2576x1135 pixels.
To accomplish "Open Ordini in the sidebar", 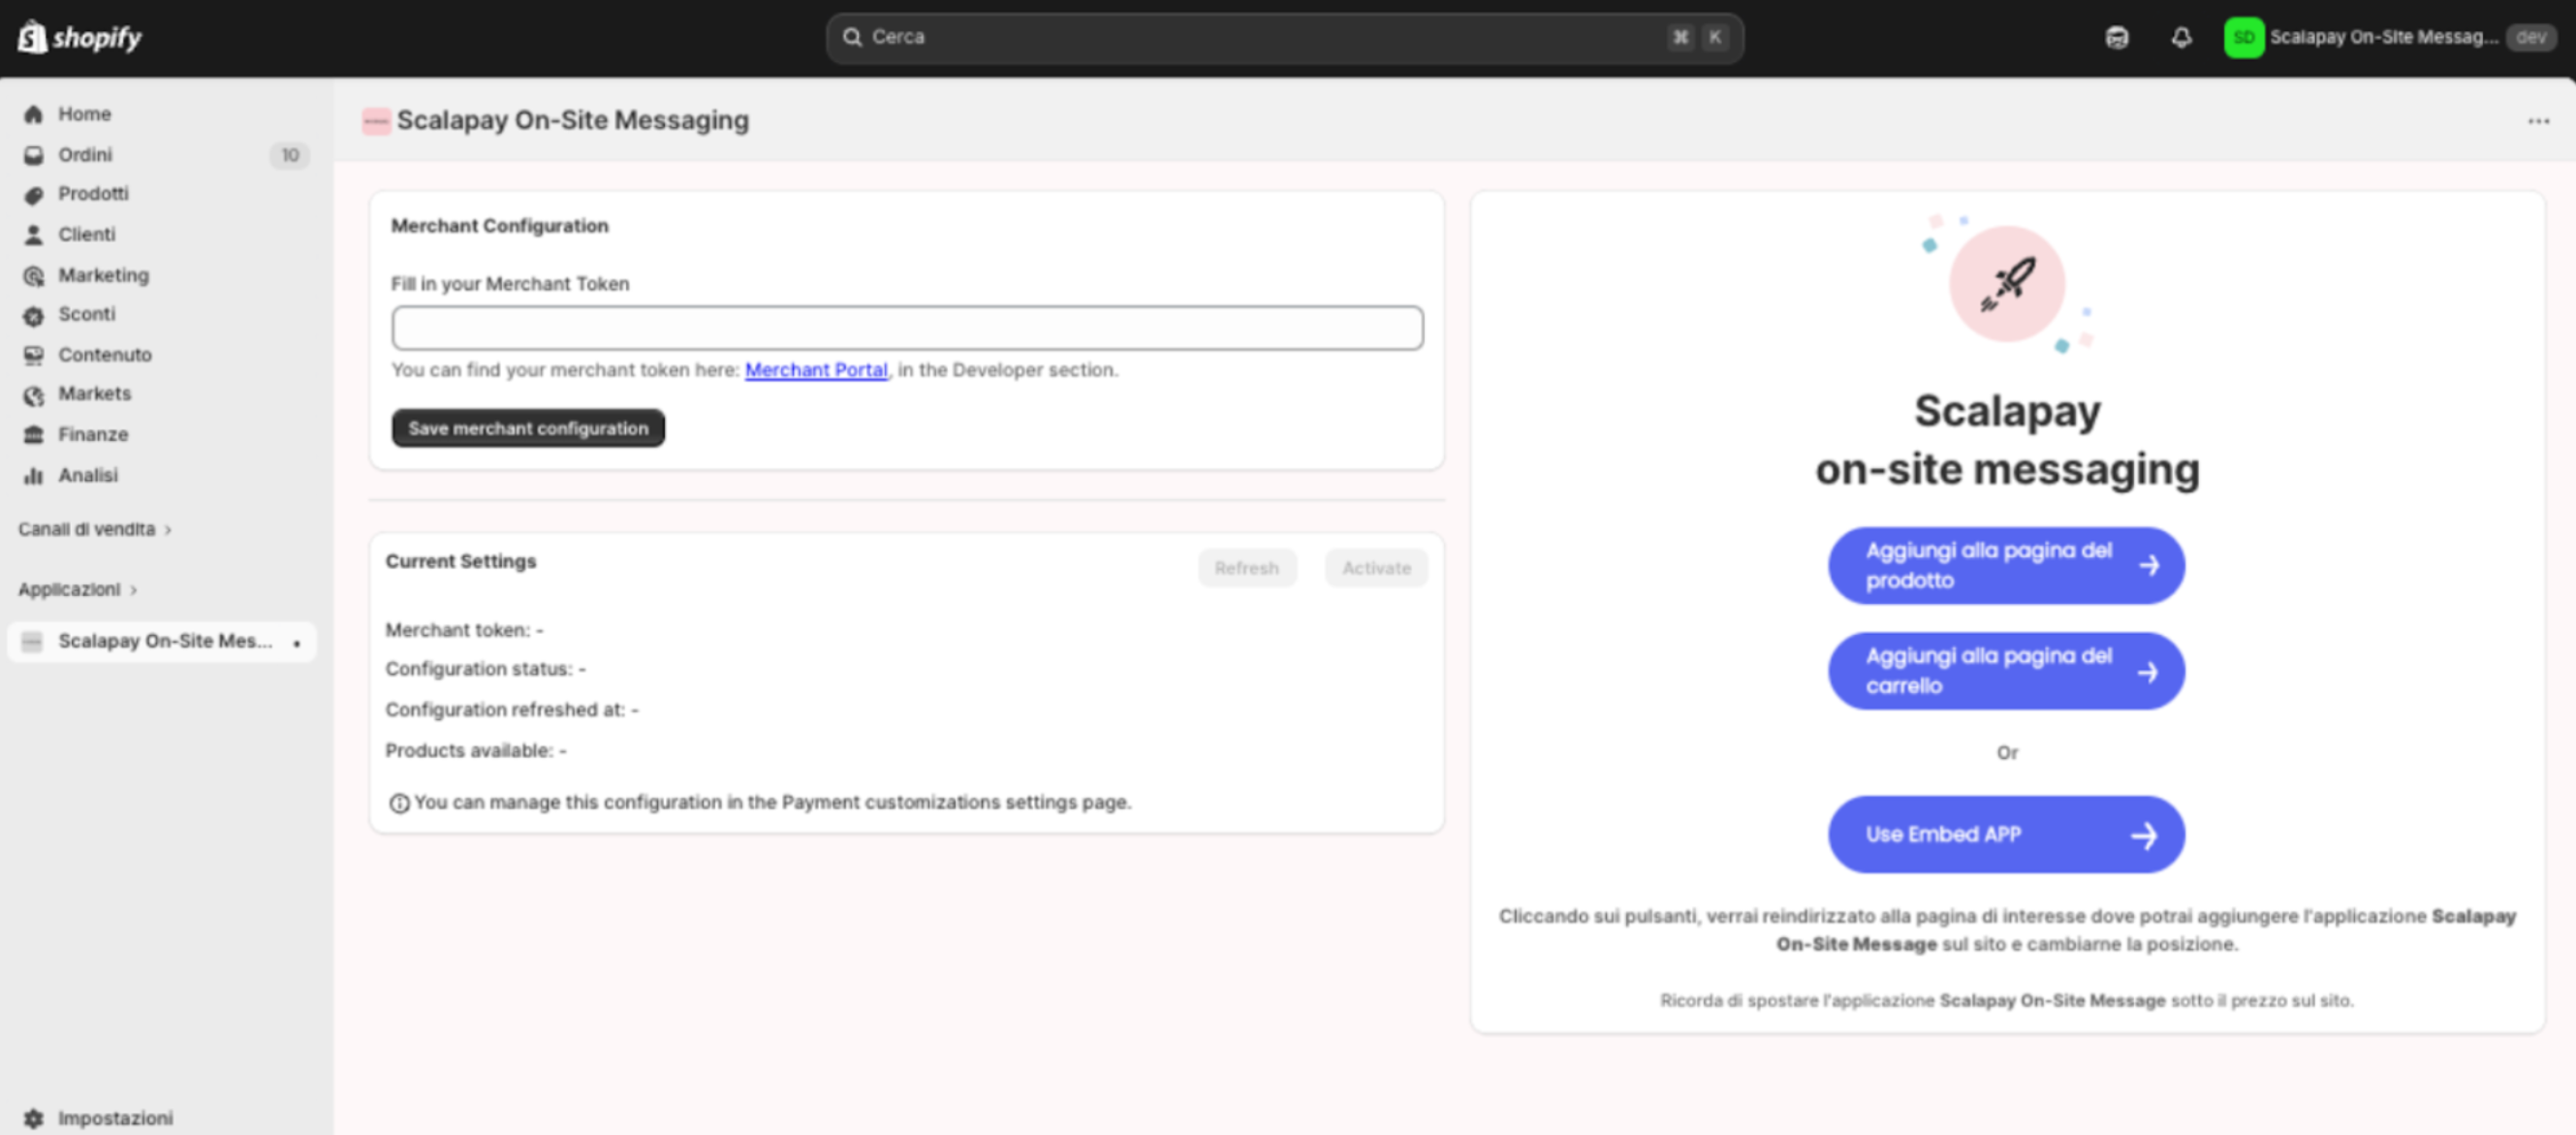I will 85,155.
